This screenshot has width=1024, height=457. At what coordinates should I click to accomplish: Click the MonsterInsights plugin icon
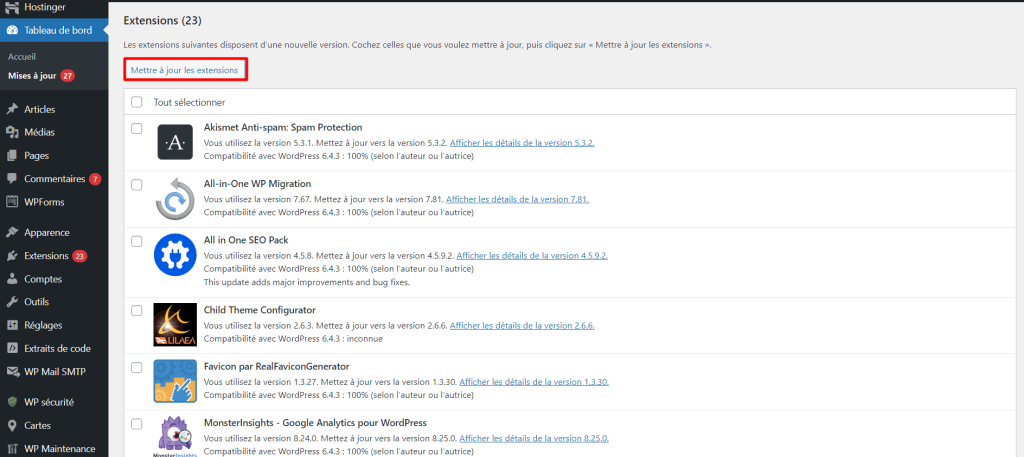[x=175, y=436]
